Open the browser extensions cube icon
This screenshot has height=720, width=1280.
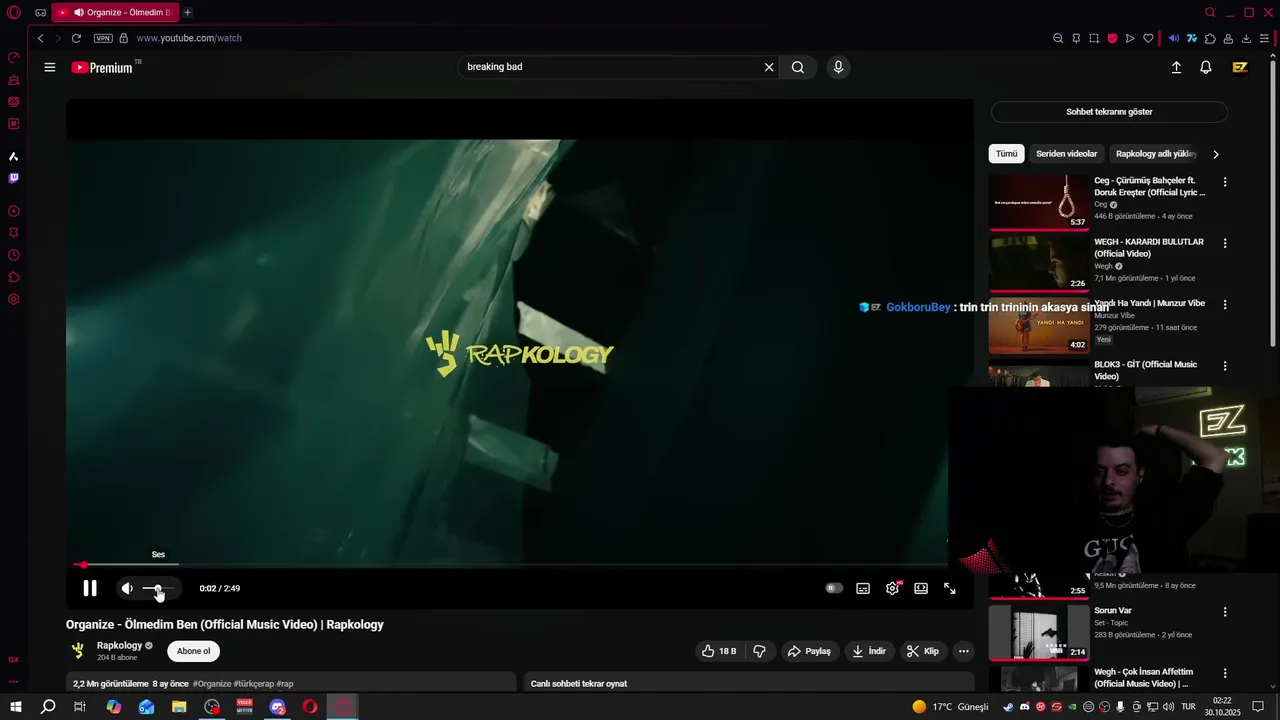[1210, 38]
